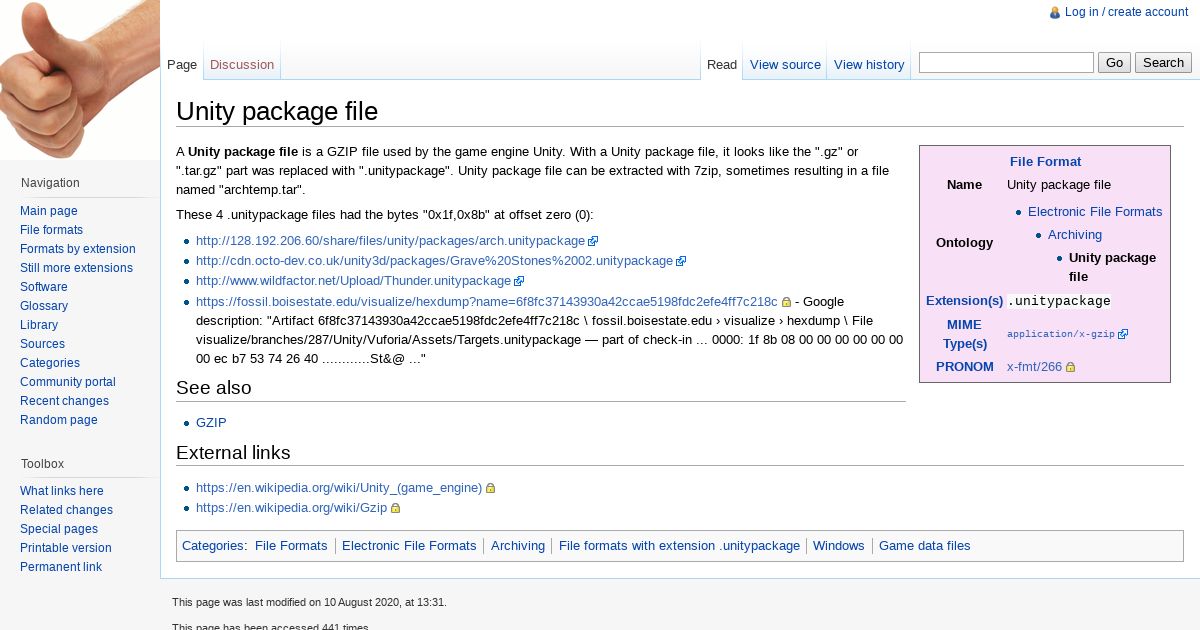Open Archiving category link
The height and width of the screenshot is (630, 1200).
(x=518, y=546)
